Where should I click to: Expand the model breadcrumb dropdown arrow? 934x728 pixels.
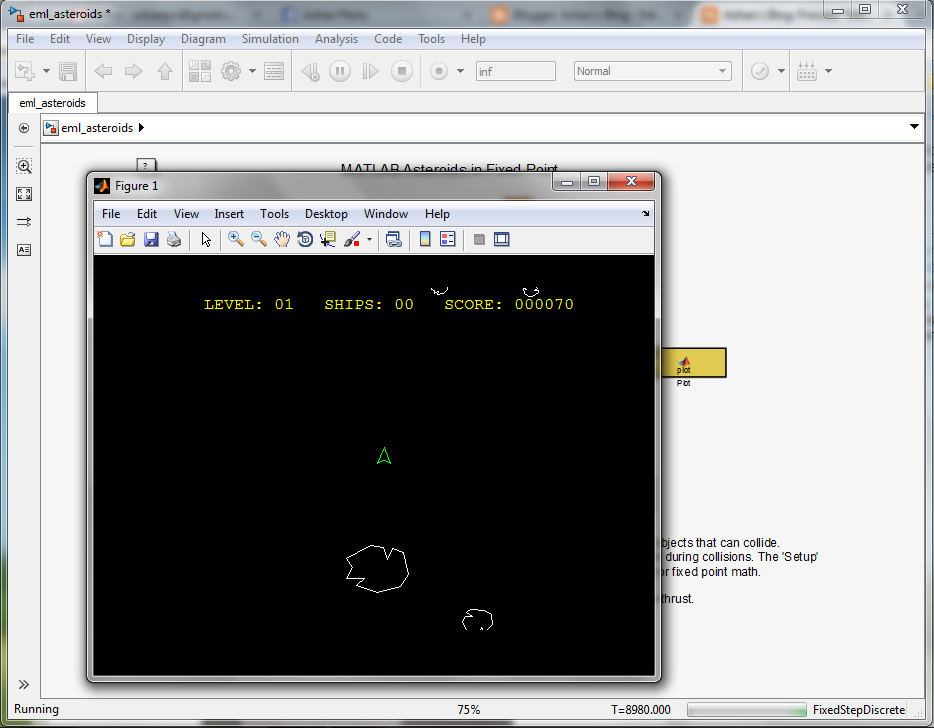tap(914, 127)
